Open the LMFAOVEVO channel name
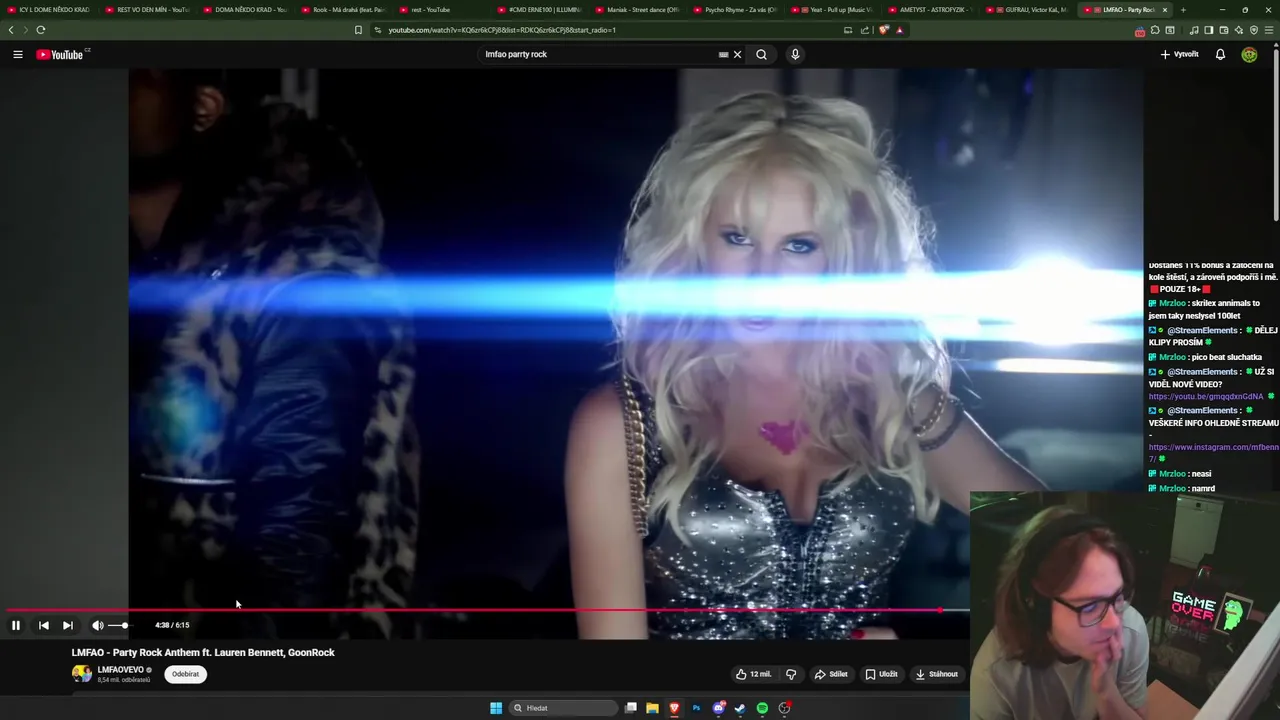1280x720 pixels. tap(121, 670)
